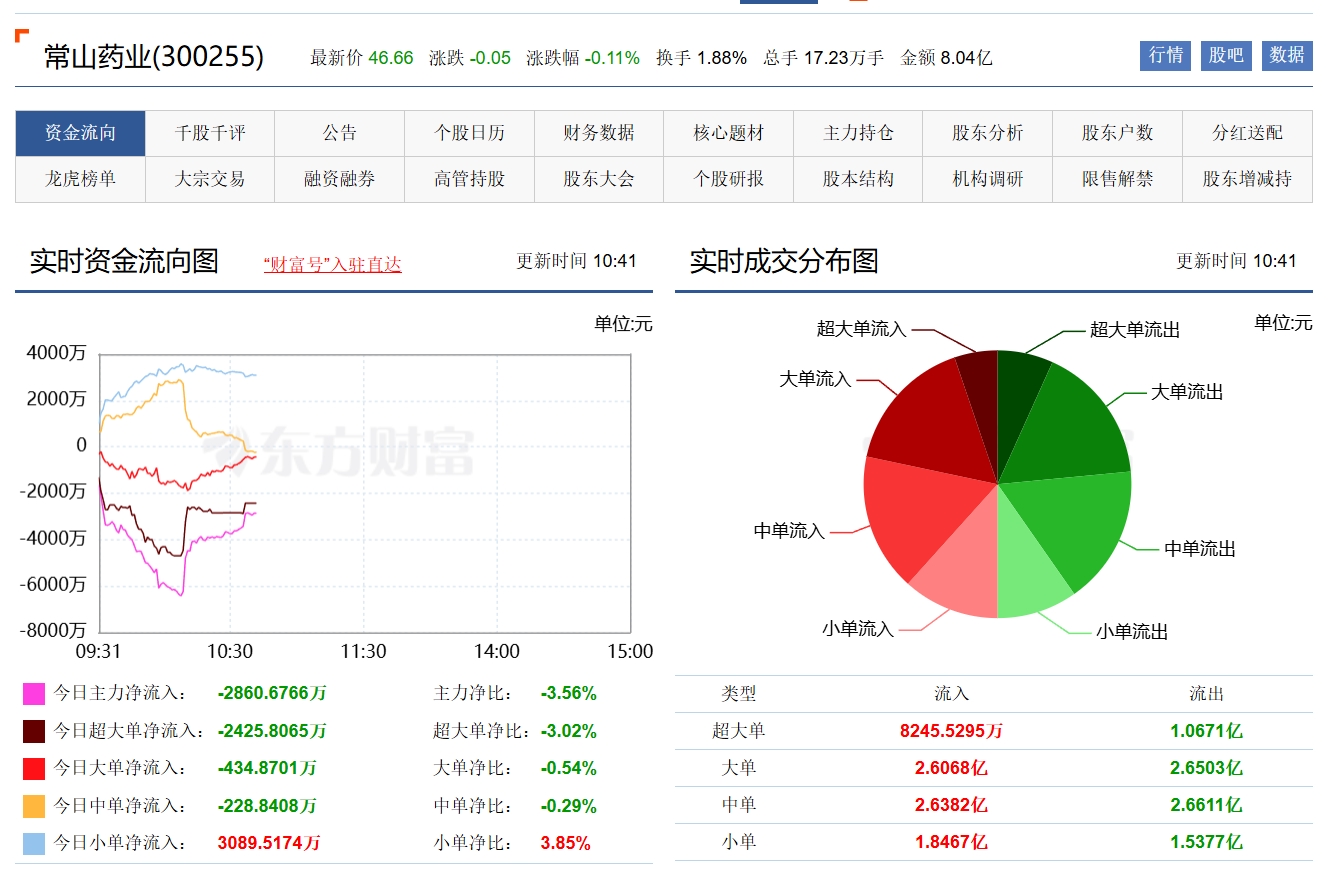View the 股东户数 tab

(x=1118, y=133)
